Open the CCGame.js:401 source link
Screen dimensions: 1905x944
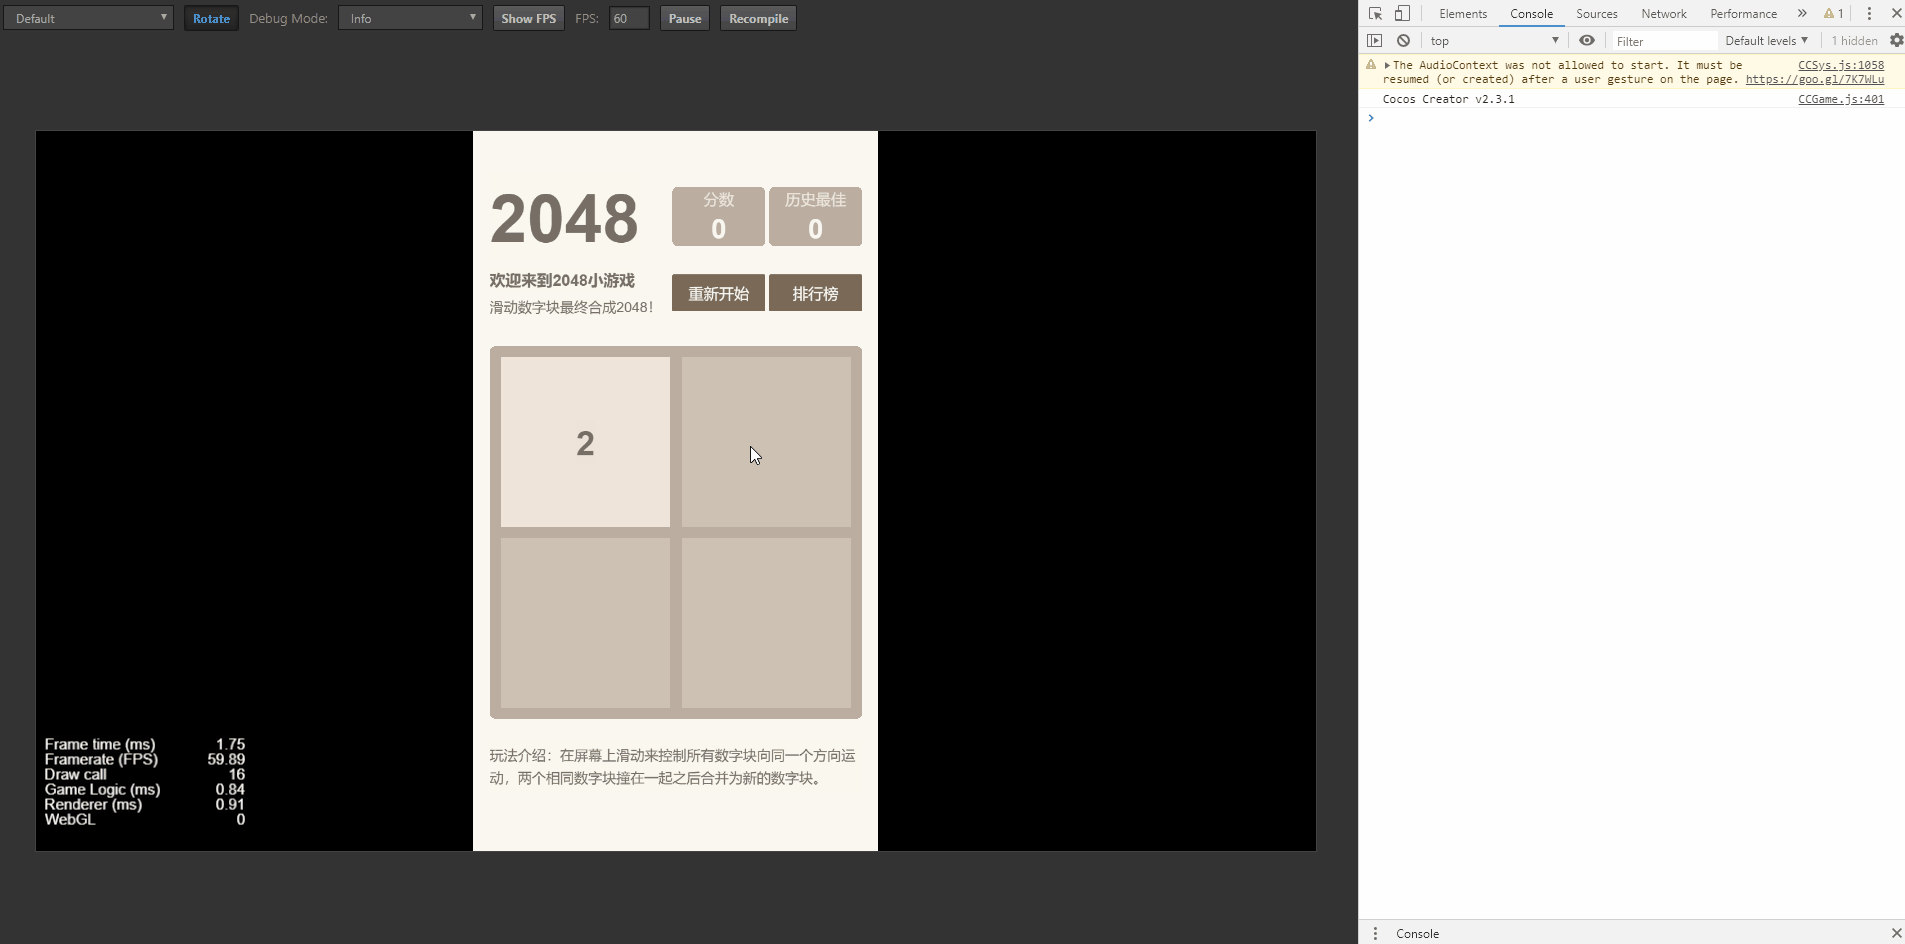[1841, 99]
